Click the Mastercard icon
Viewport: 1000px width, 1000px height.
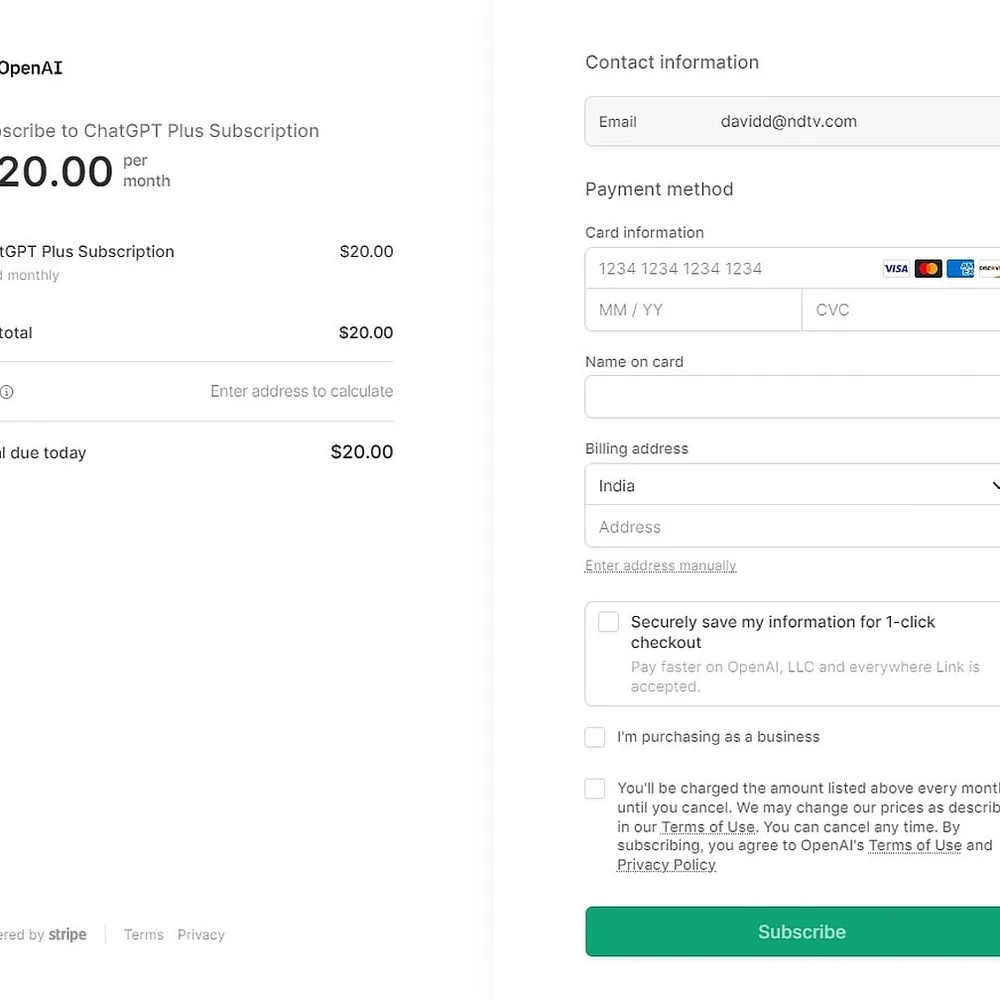(x=928, y=268)
